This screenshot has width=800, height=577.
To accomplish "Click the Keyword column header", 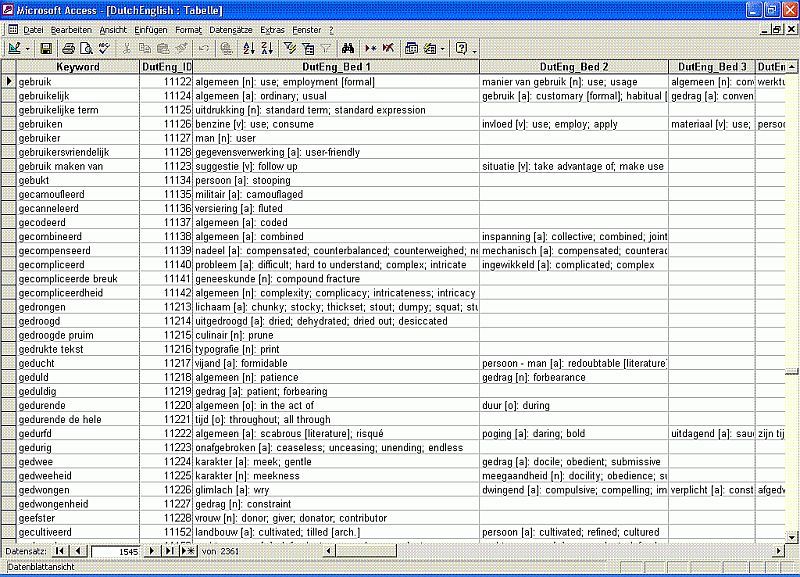I will pyautogui.click(x=78, y=67).
